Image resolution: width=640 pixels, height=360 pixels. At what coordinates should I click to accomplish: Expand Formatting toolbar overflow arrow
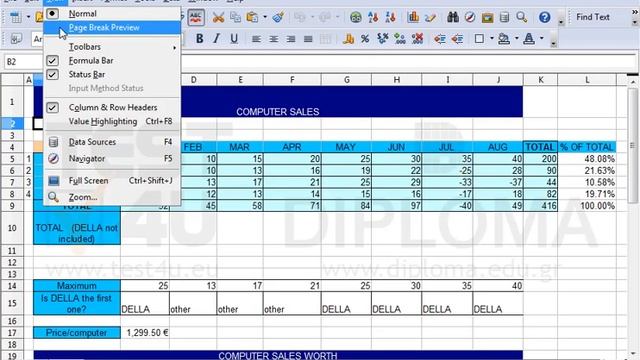click(x=553, y=43)
